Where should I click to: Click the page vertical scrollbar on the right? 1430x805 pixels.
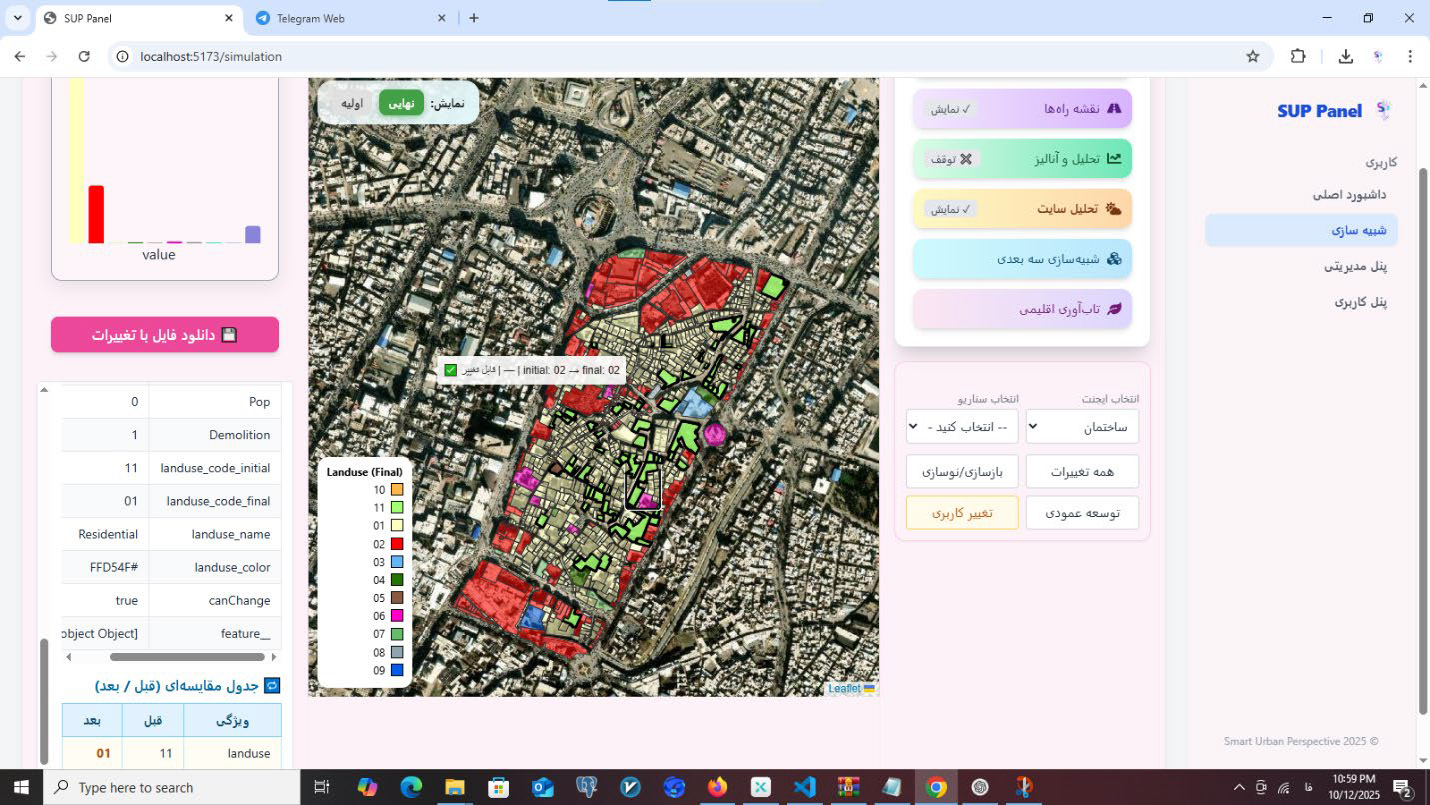pyautogui.click(x=1424, y=440)
